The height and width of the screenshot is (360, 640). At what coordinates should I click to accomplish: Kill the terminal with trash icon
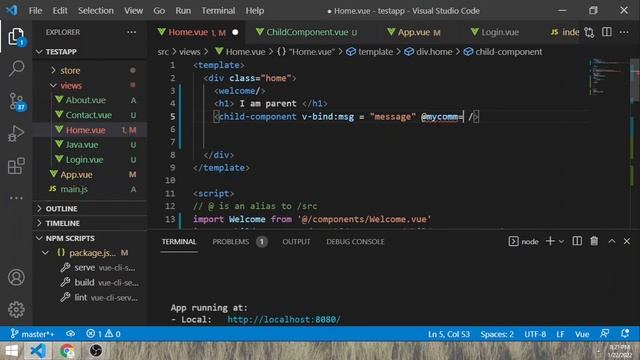594,241
